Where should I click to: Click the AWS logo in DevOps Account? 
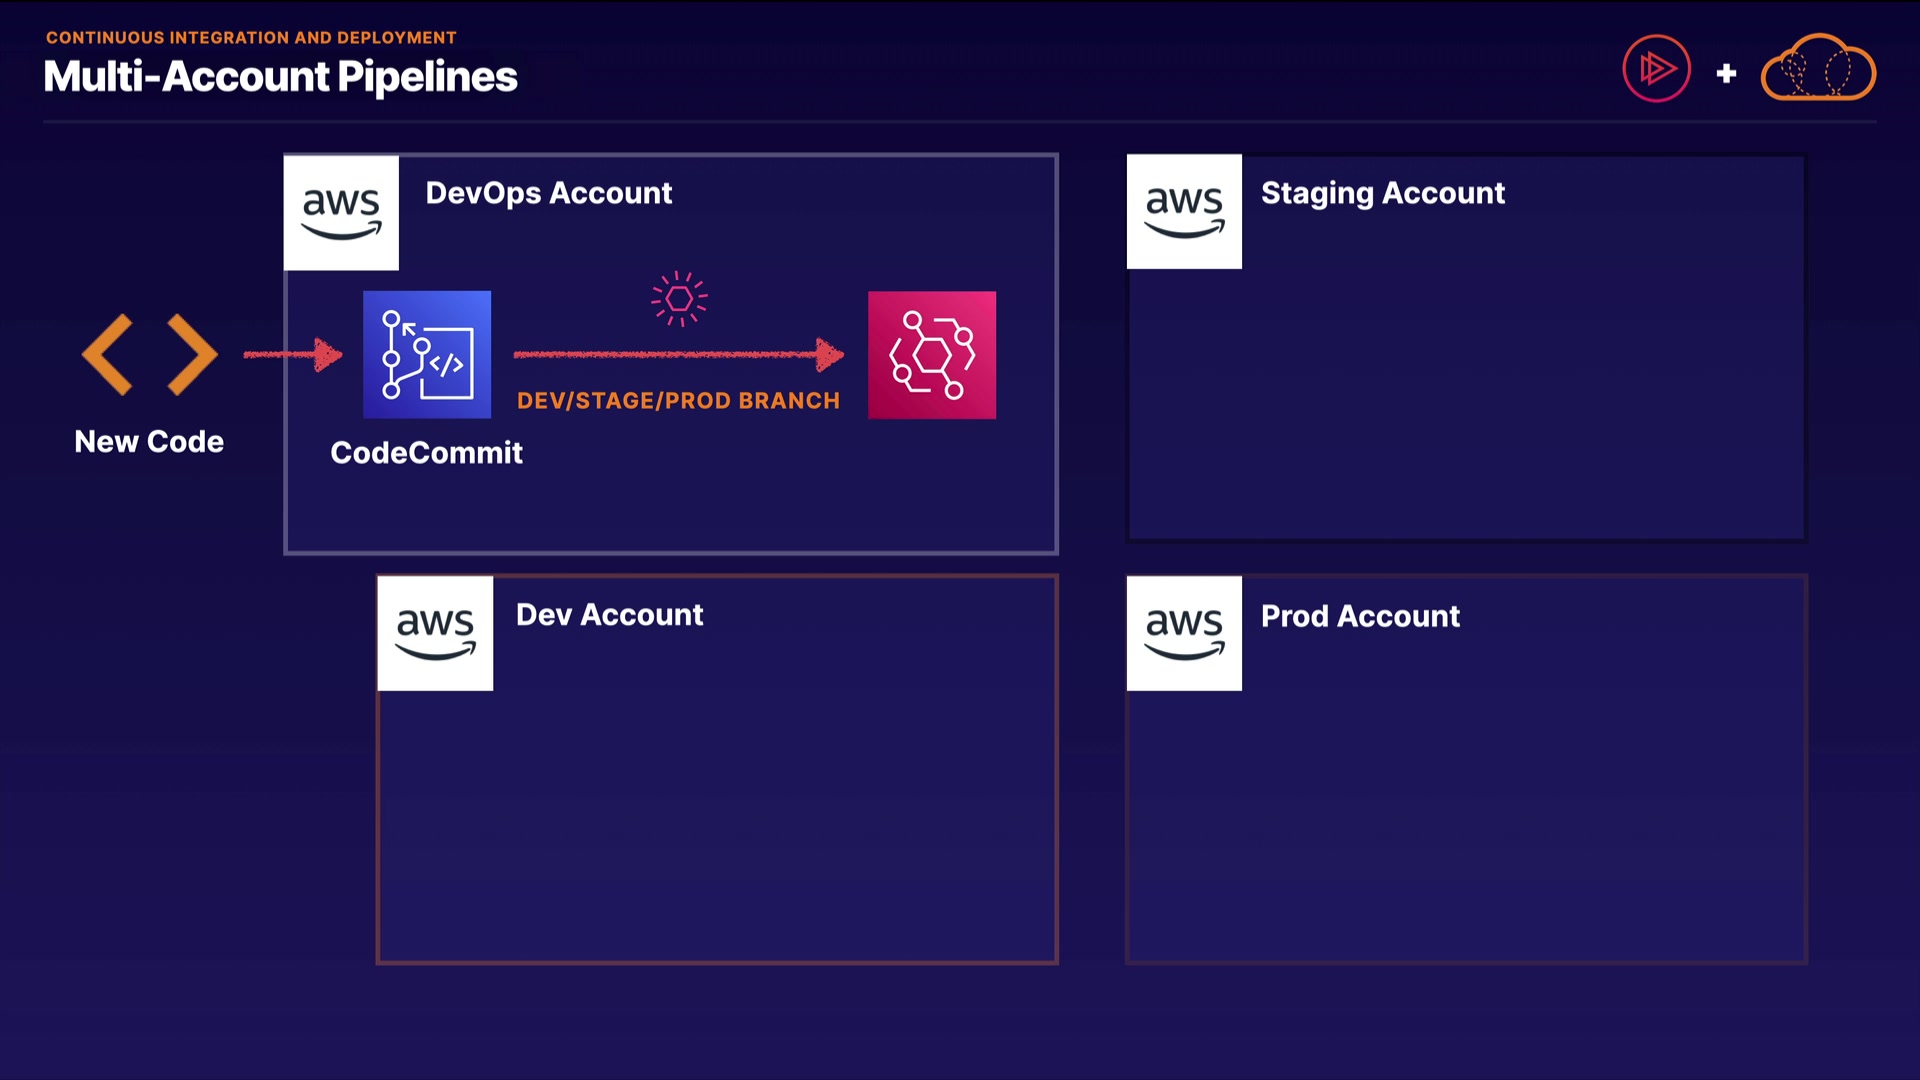[x=341, y=212]
